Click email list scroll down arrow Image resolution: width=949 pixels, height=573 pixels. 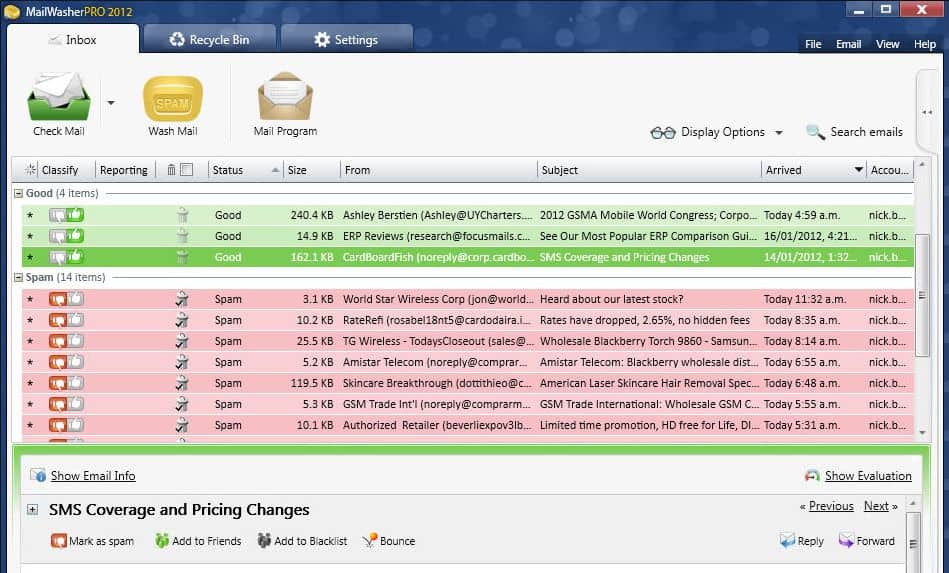point(922,432)
